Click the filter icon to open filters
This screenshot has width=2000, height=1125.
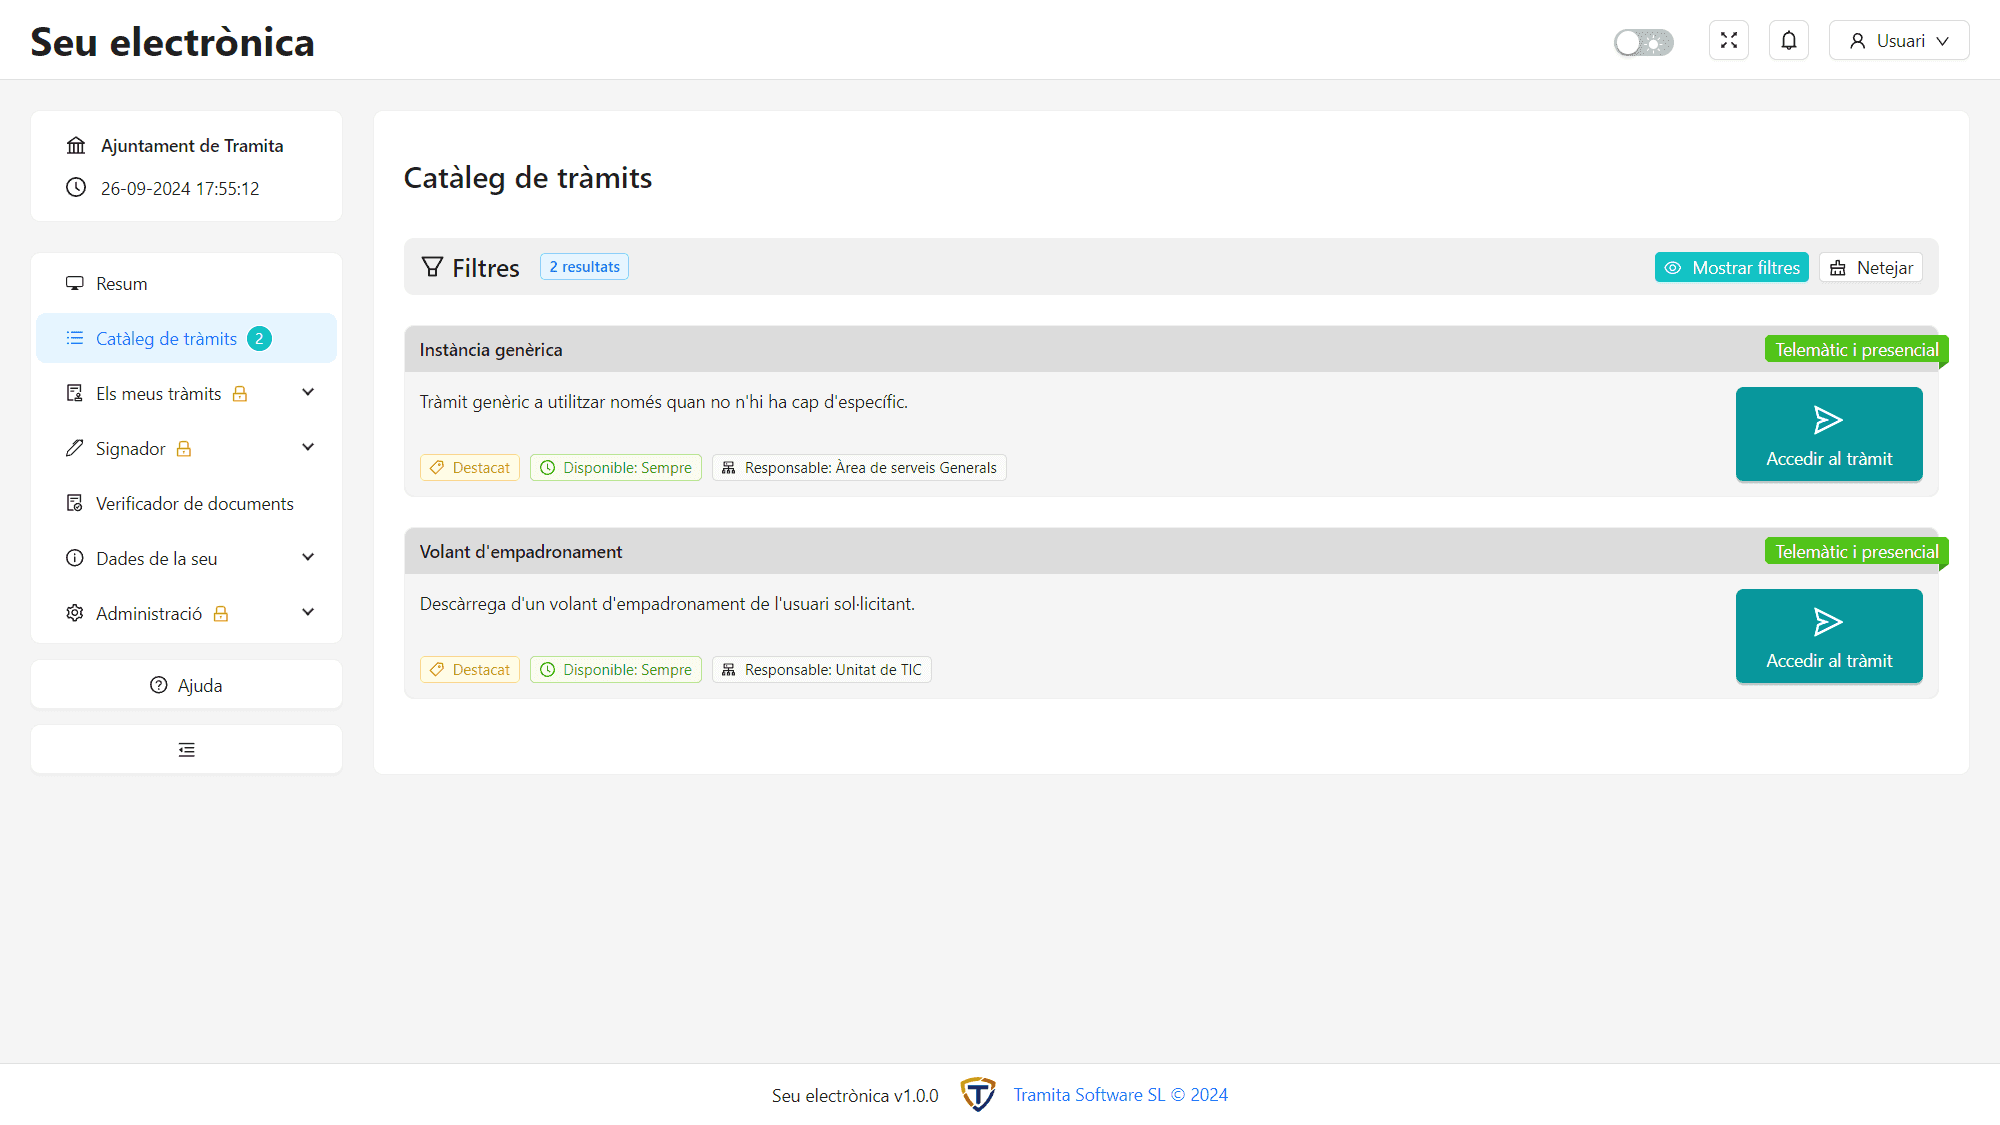431,266
